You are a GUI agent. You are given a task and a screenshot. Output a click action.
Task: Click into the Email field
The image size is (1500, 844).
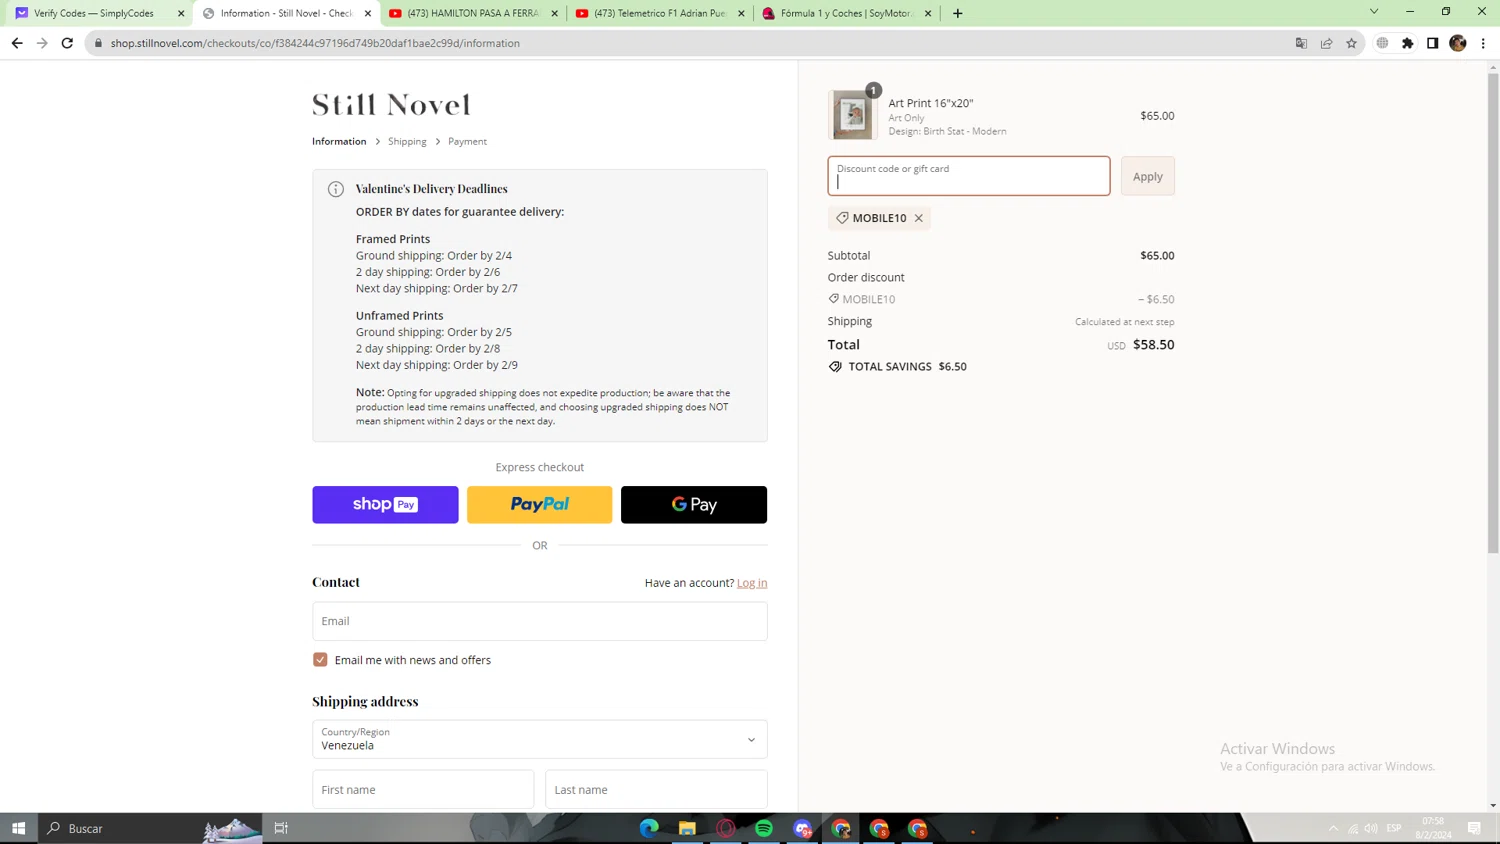pos(540,621)
